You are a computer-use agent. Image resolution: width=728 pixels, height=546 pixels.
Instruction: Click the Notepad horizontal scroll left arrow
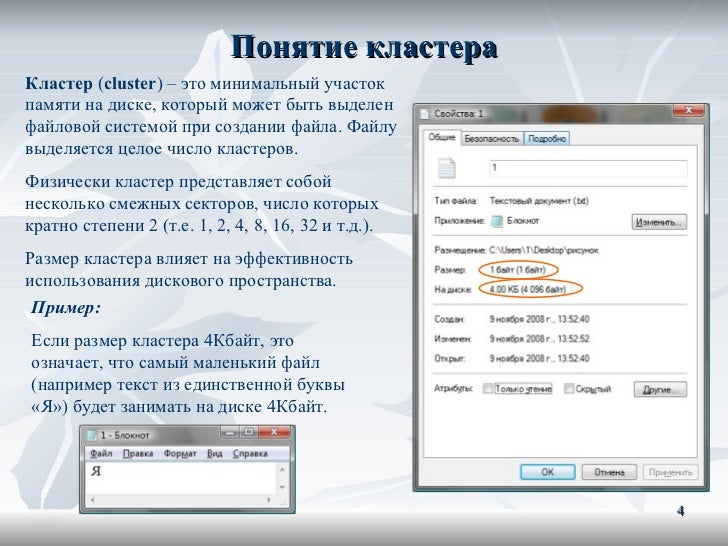[92, 500]
